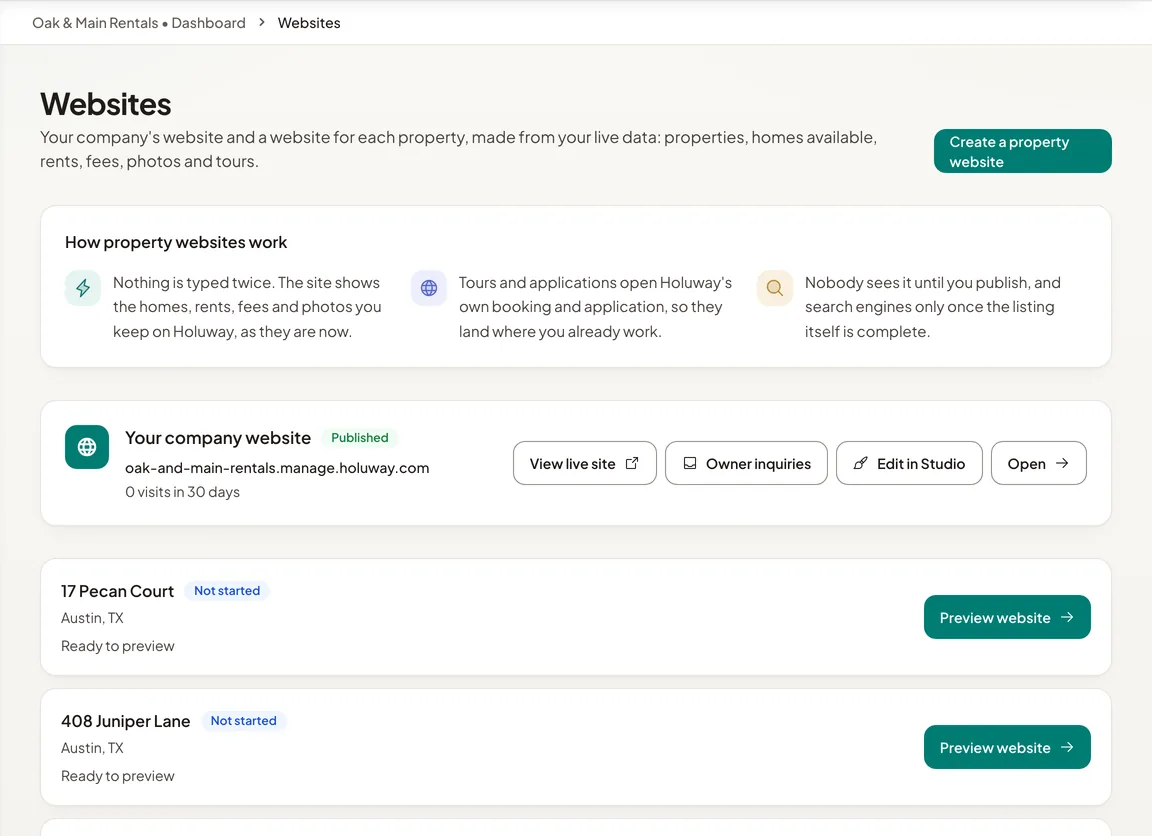Click arrow in 17 Pecan Court Preview button
This screenshot has height=836, width=1152.
(x=1068, y=618)
